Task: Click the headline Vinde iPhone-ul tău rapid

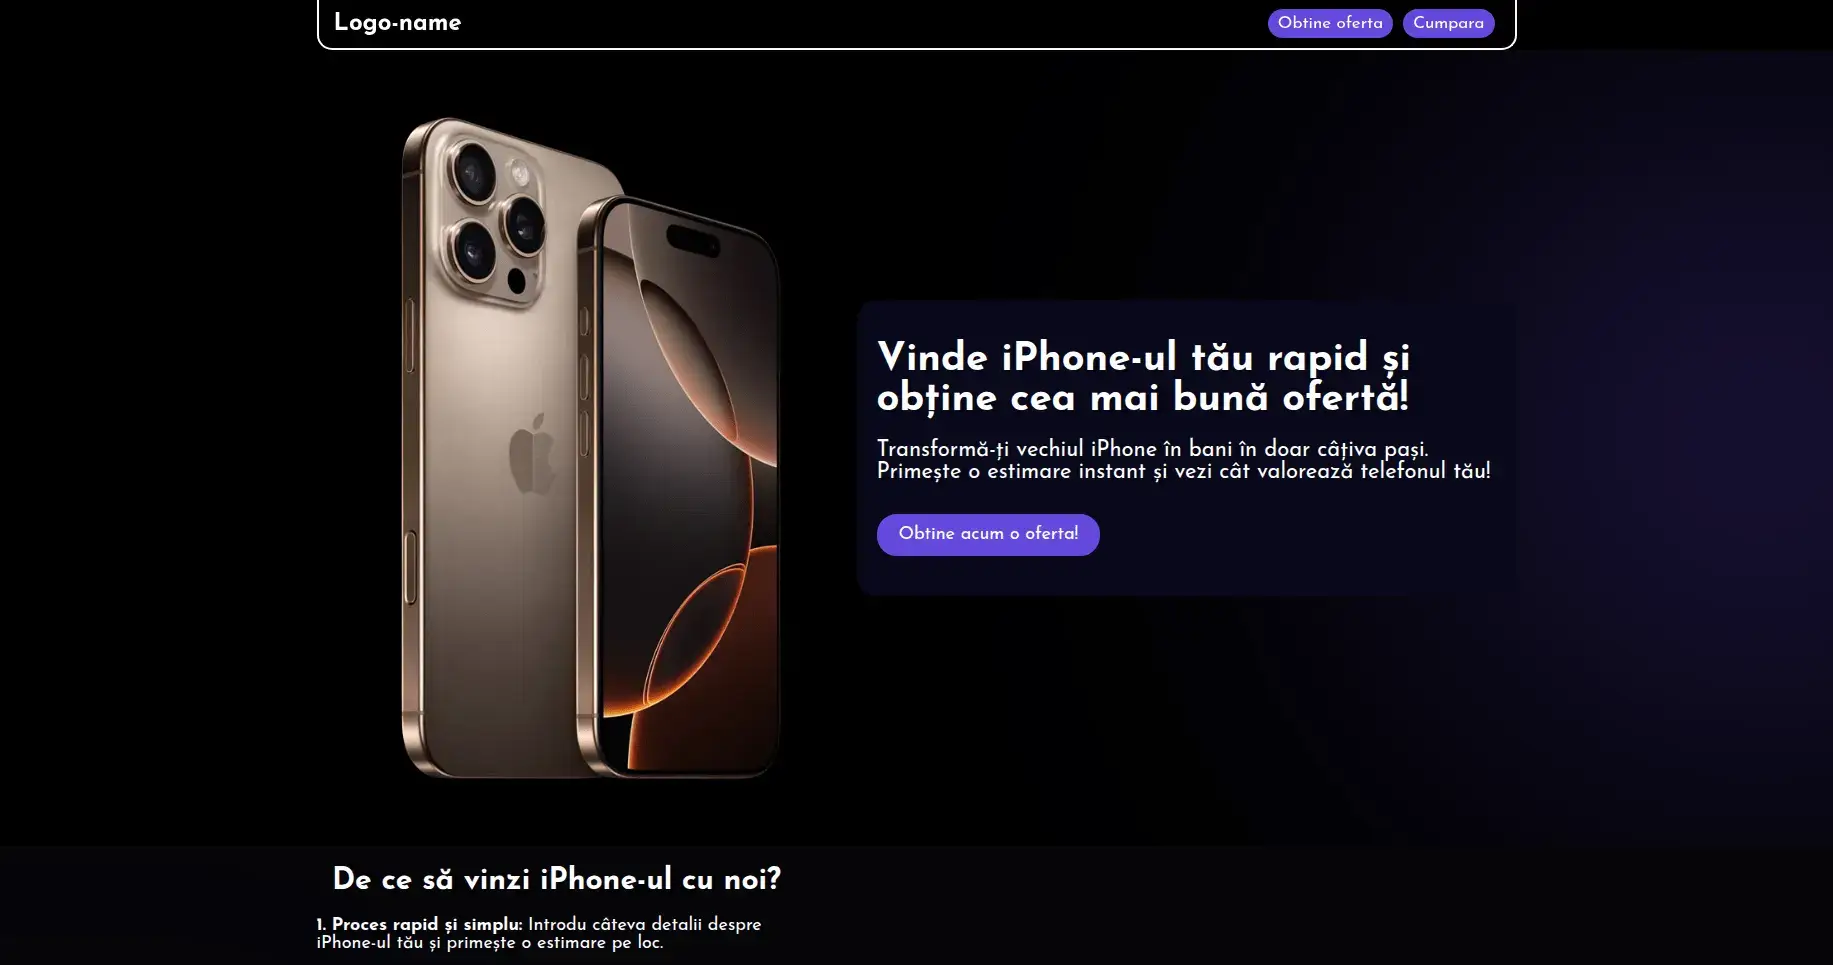Action: click(1143, 377)
